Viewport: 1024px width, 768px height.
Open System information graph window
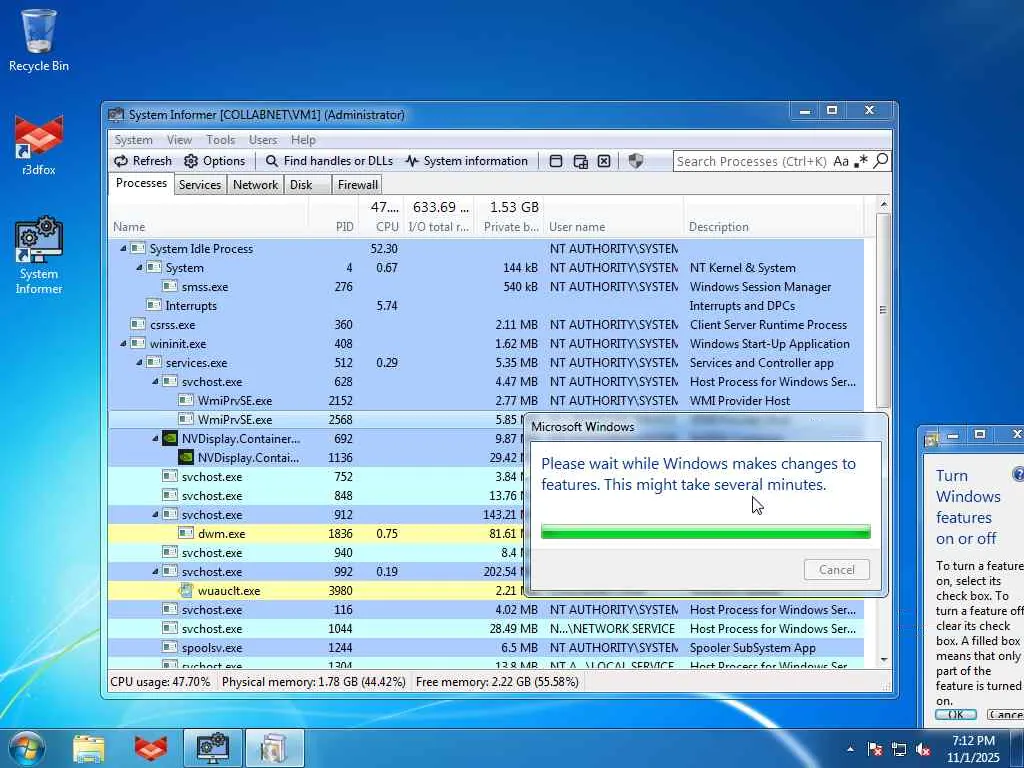pyautogui.click(x=466, y=161)
